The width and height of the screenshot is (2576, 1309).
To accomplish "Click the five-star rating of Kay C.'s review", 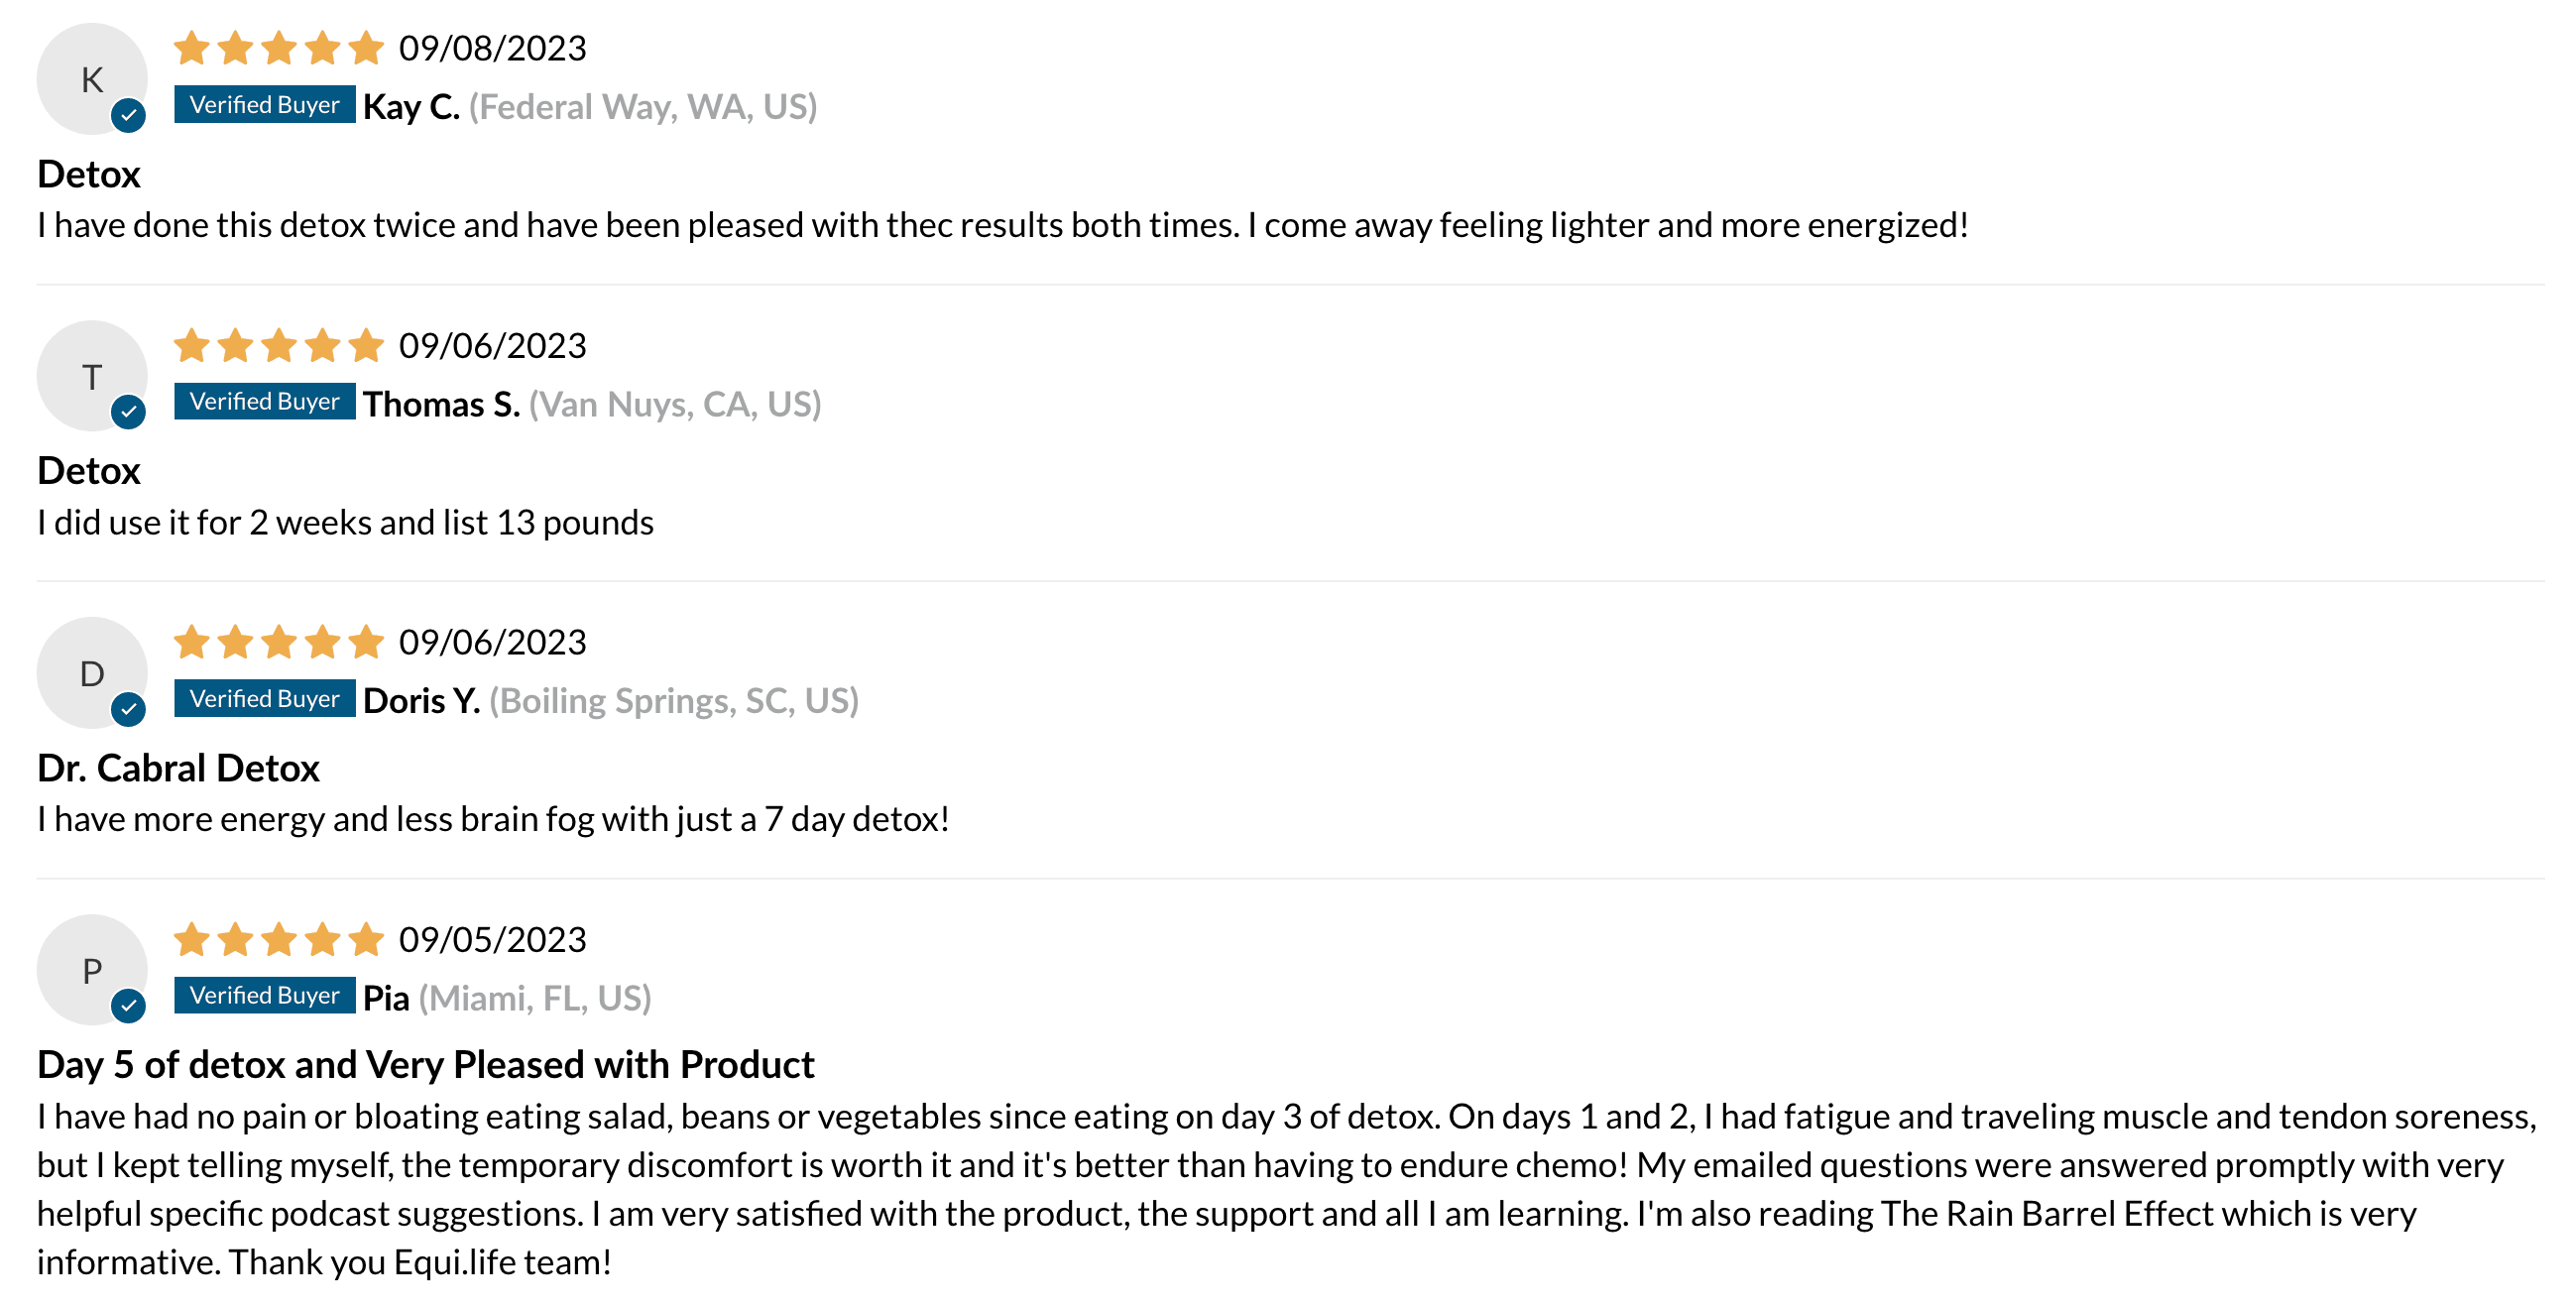I will 279,47.
